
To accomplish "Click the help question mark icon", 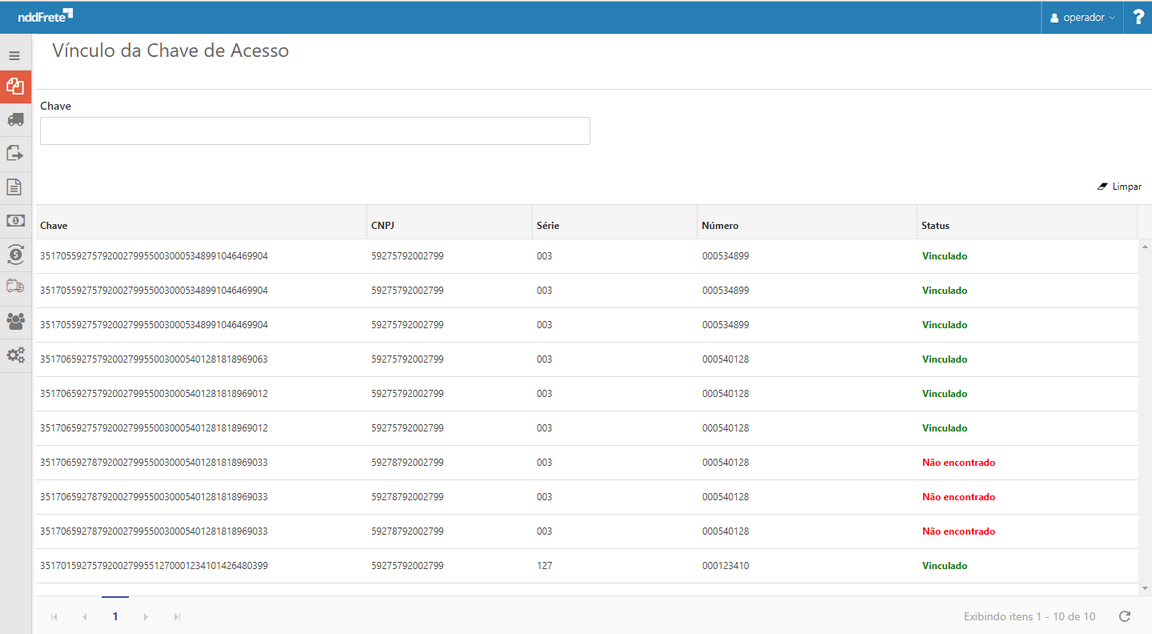I will click(1138, 17).
